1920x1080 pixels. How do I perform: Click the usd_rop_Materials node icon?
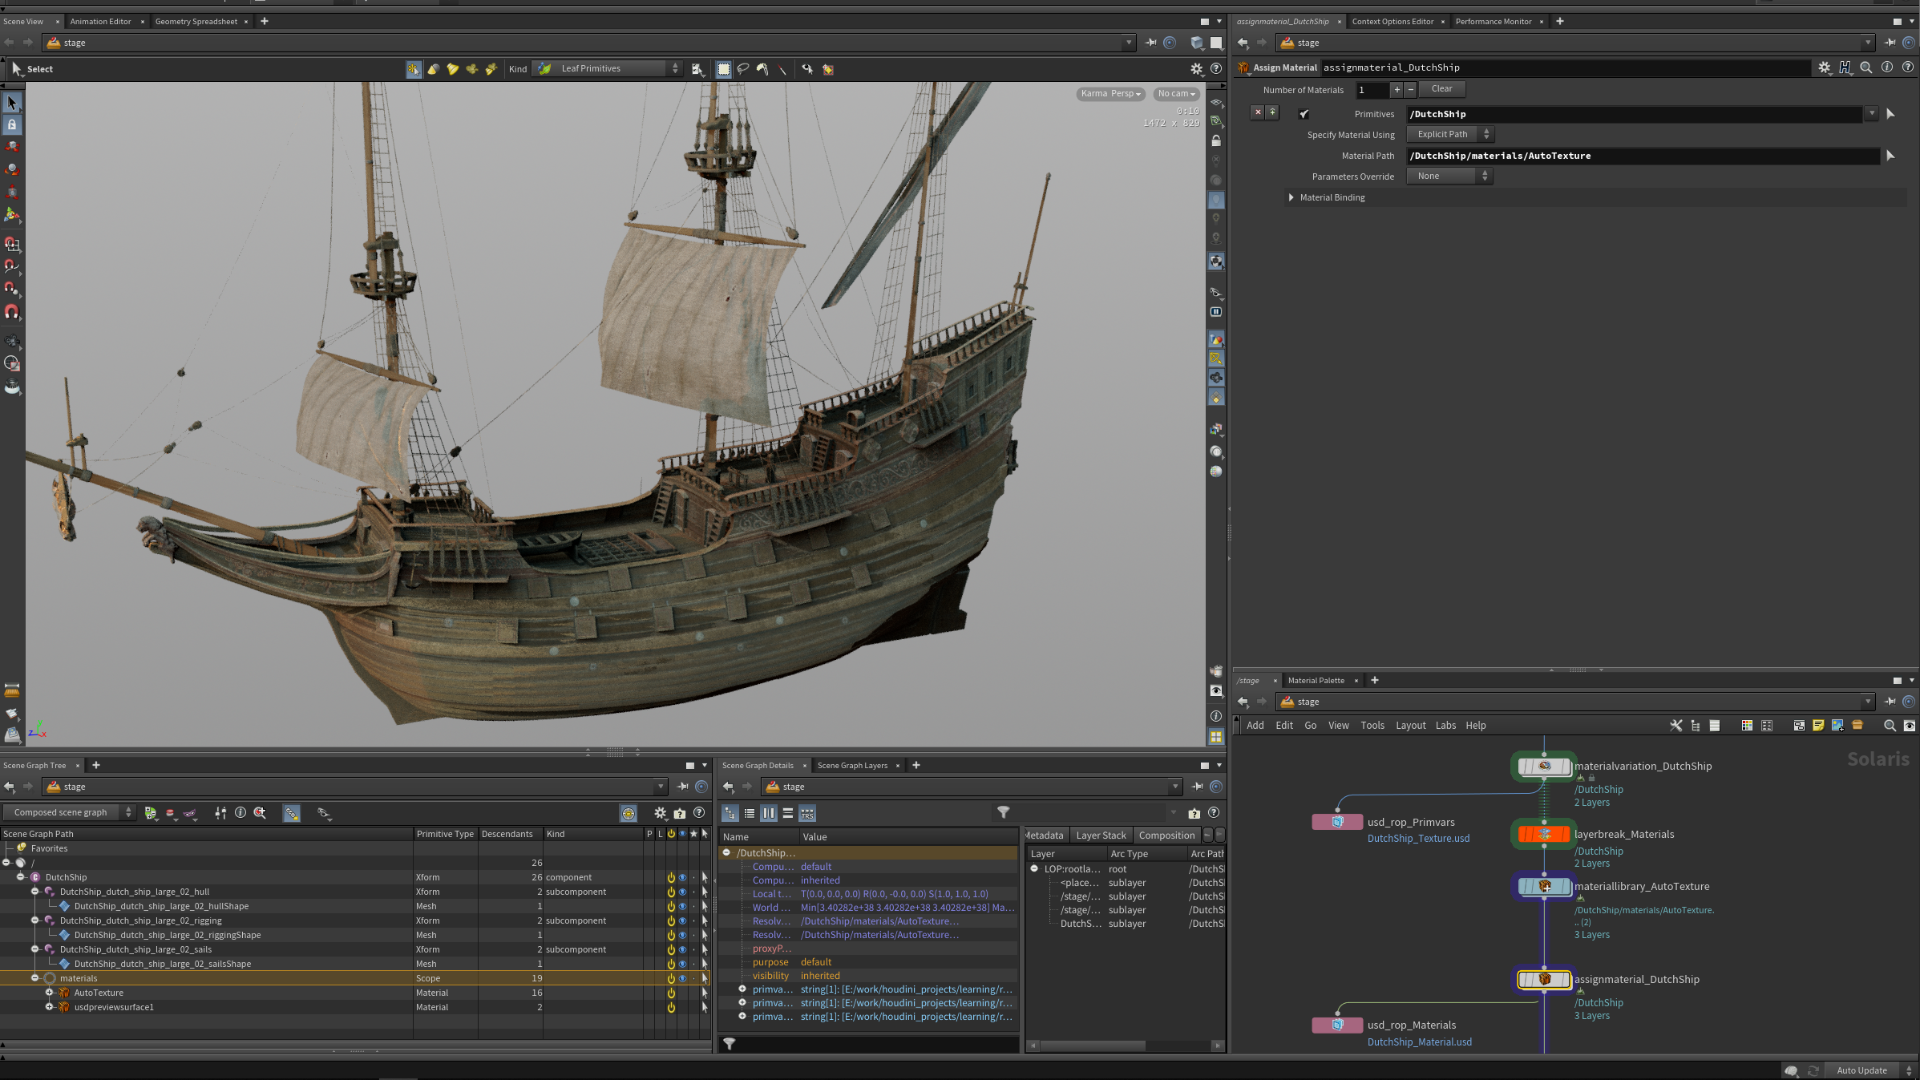tap(1337, 1025)
